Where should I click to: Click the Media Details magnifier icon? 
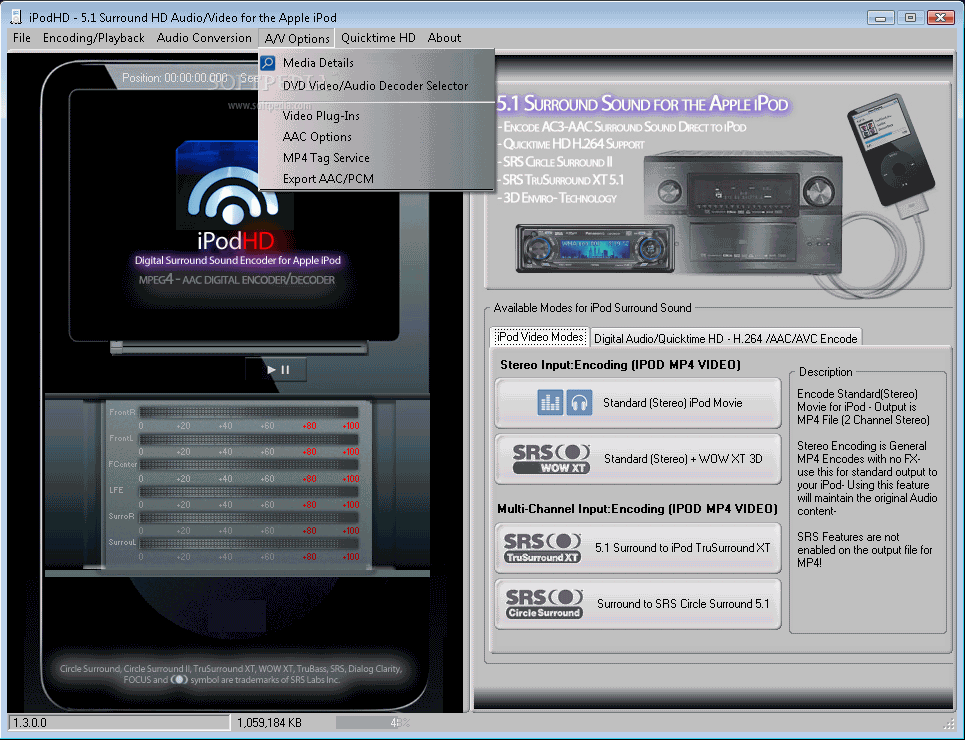(268, 63)
